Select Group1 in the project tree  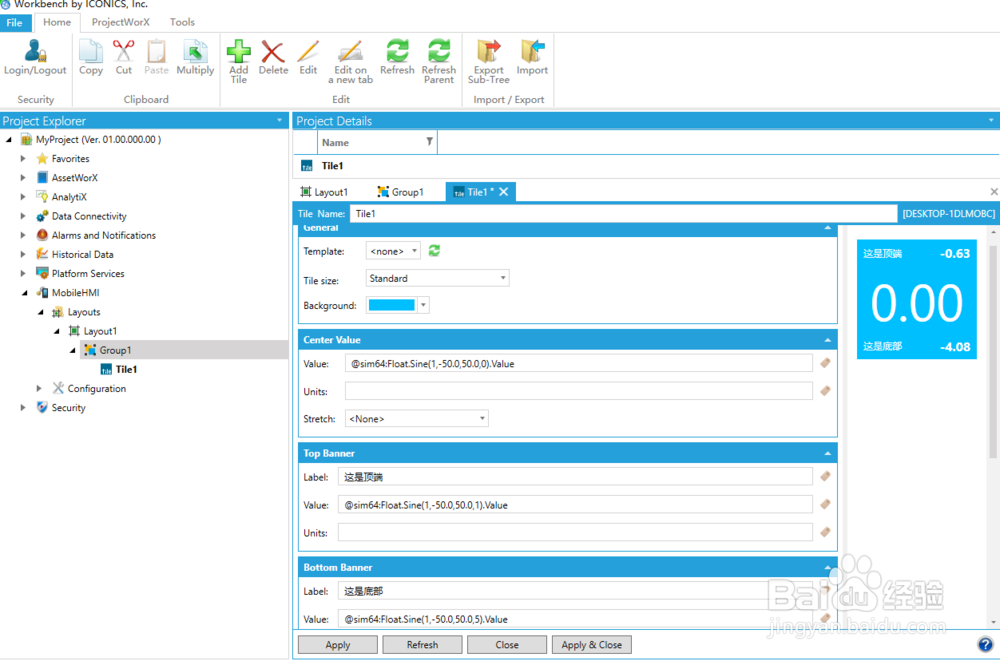[x=115, y=350]
